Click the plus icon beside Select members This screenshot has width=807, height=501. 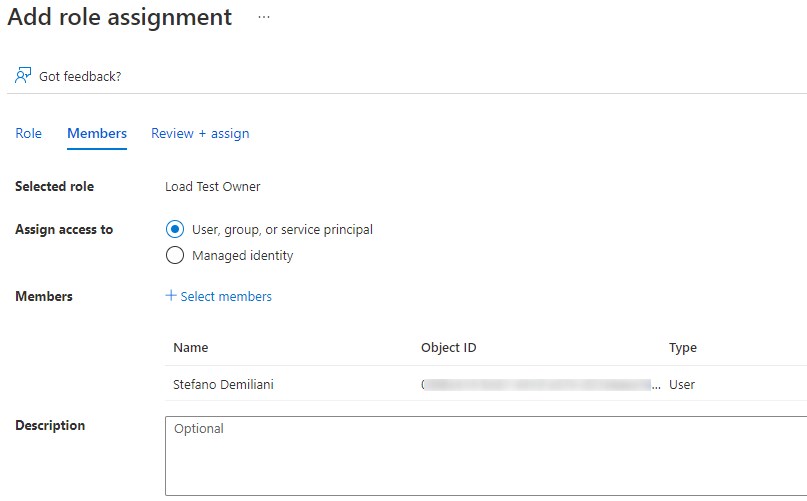point(171,296)
